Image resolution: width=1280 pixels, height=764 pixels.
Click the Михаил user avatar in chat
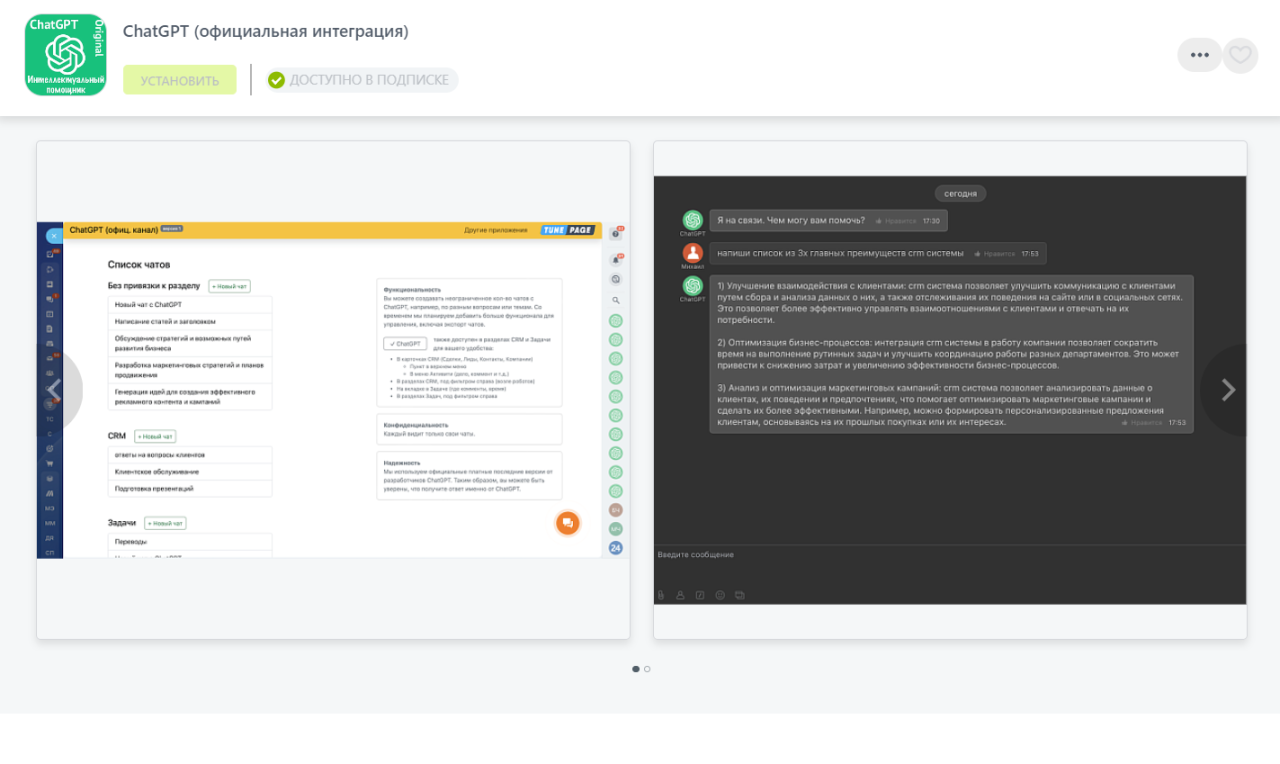coord(693,253)
